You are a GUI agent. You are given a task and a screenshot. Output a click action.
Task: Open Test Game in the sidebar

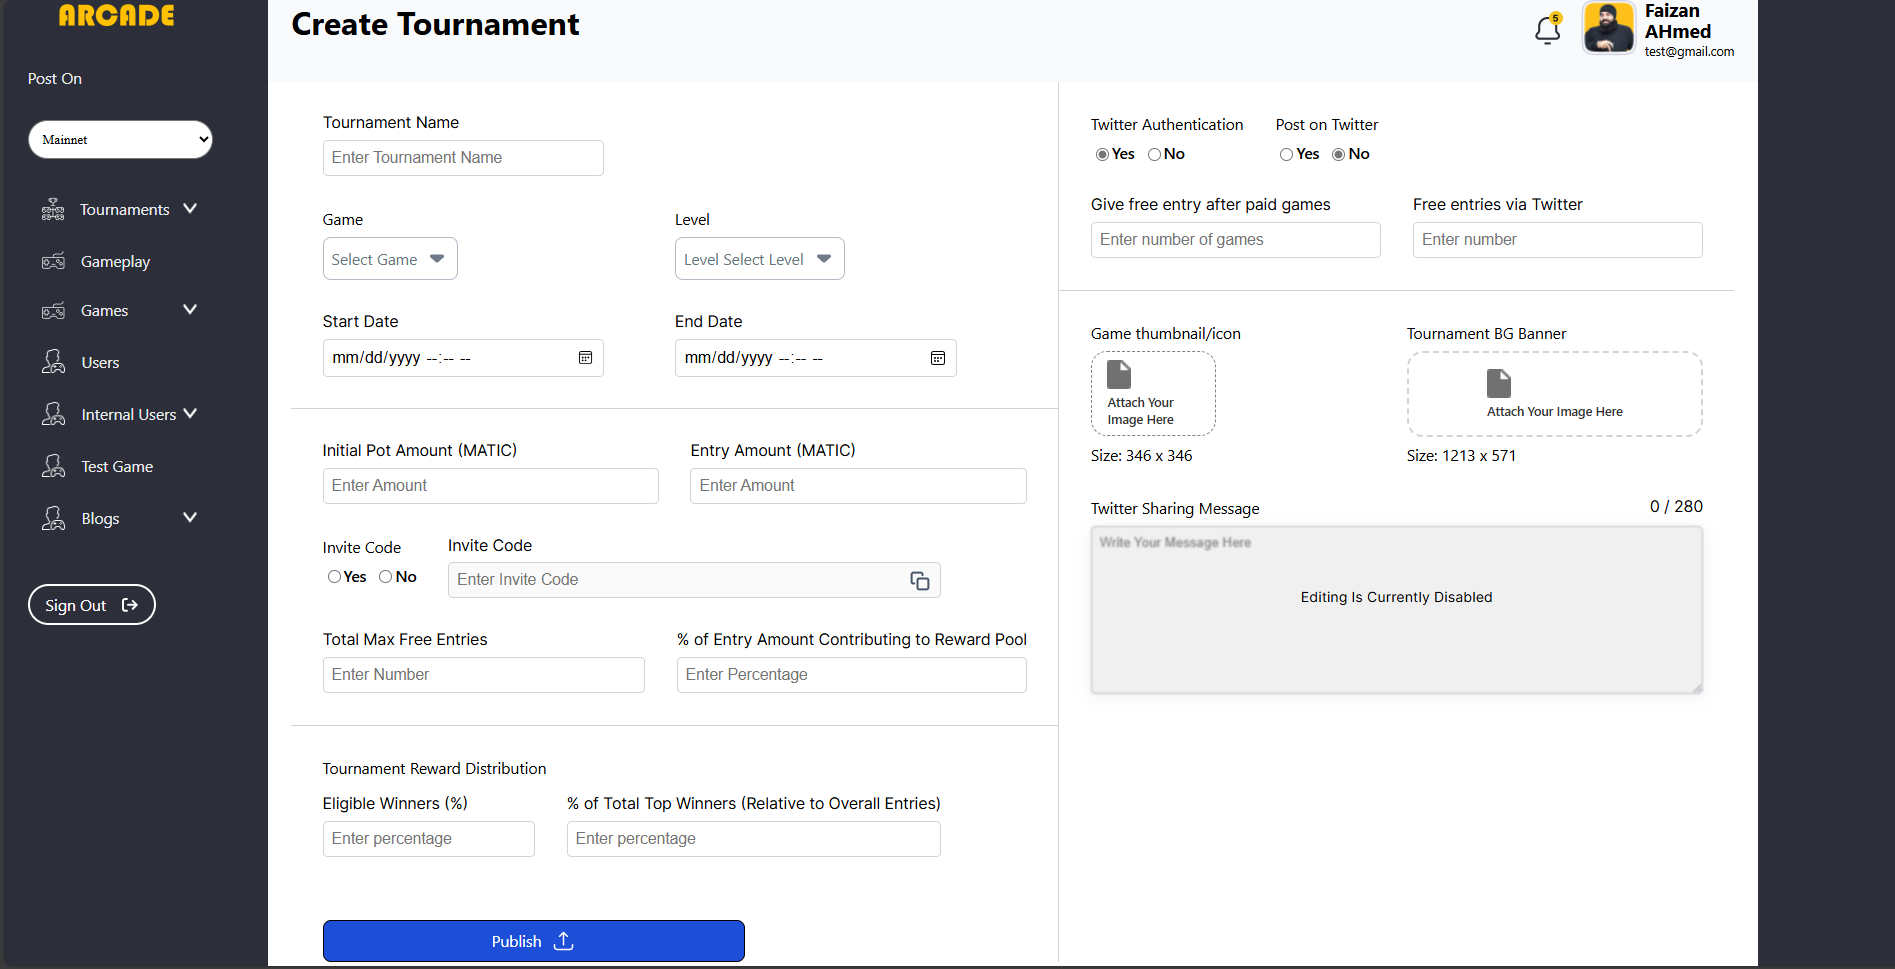click(x=117, y=467)
